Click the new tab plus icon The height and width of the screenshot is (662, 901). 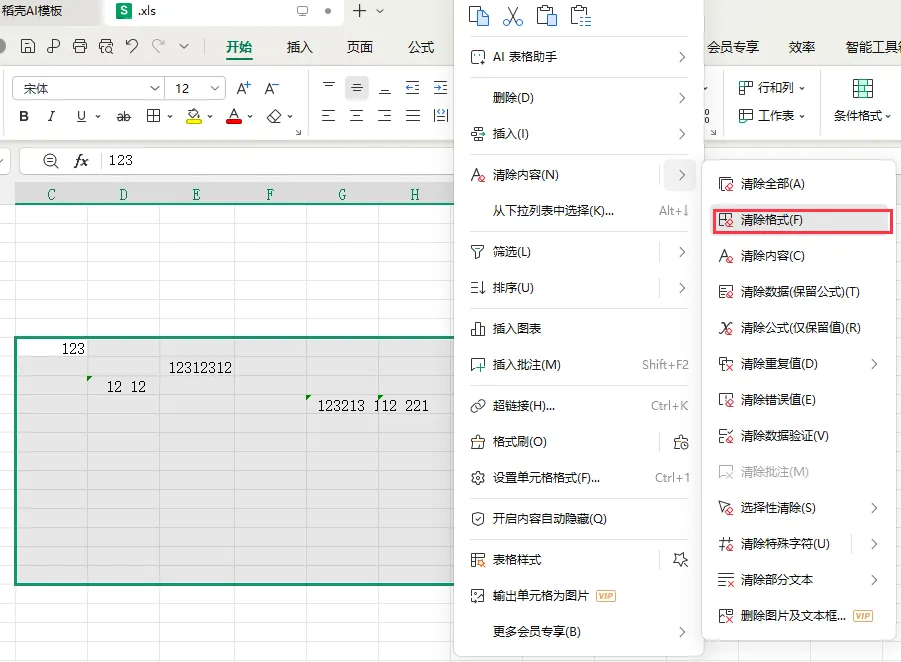(360, 11)
